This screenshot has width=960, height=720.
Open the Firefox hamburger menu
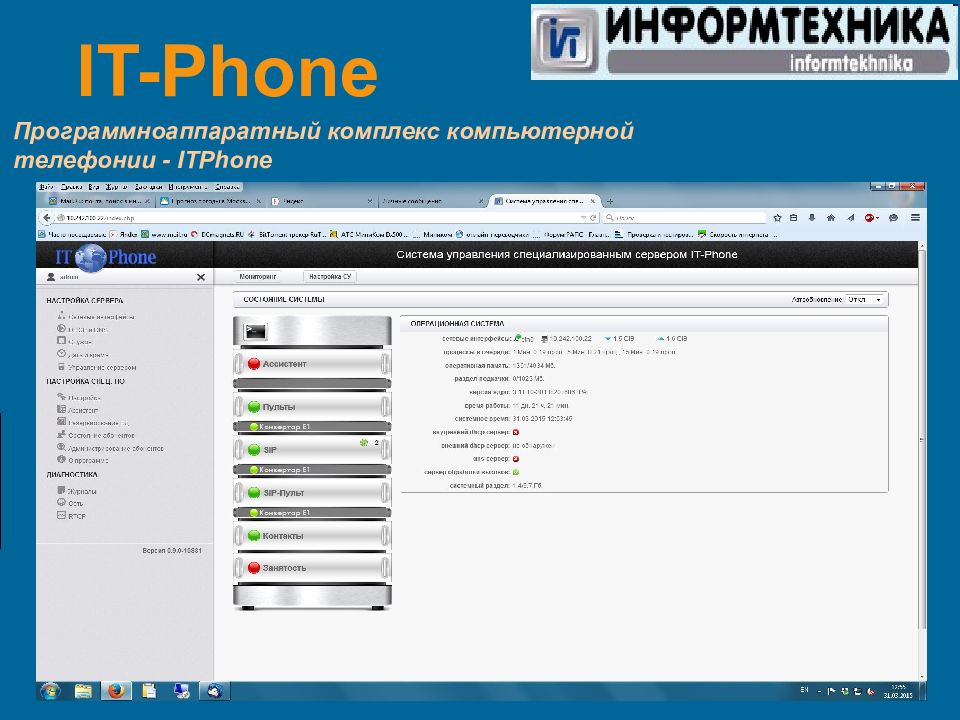point(915,217)
